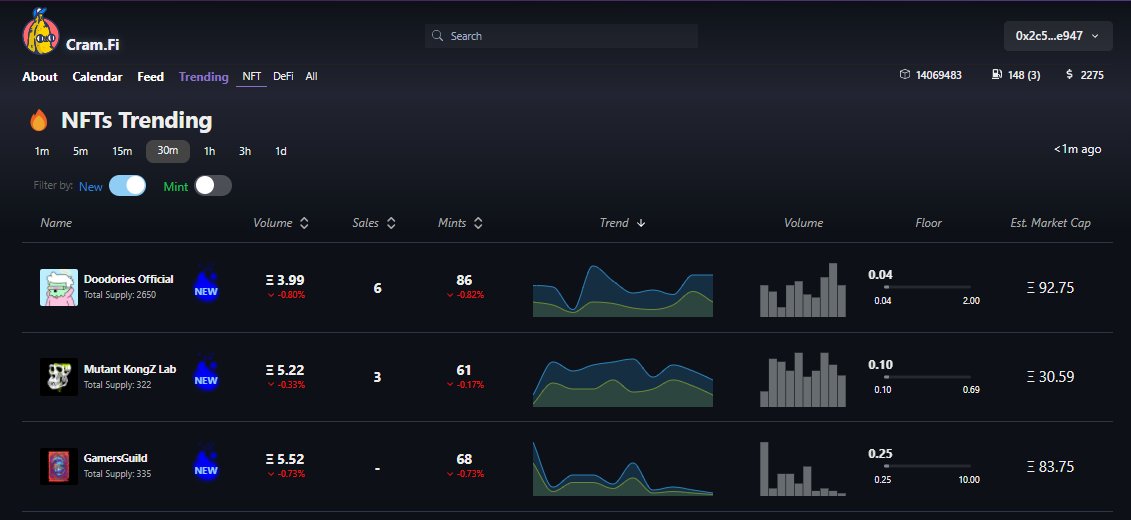The height and width of the screenshot is (520, 1131).
Task: Click the Ξ 3.99 volume value
Action: [285, 281]
